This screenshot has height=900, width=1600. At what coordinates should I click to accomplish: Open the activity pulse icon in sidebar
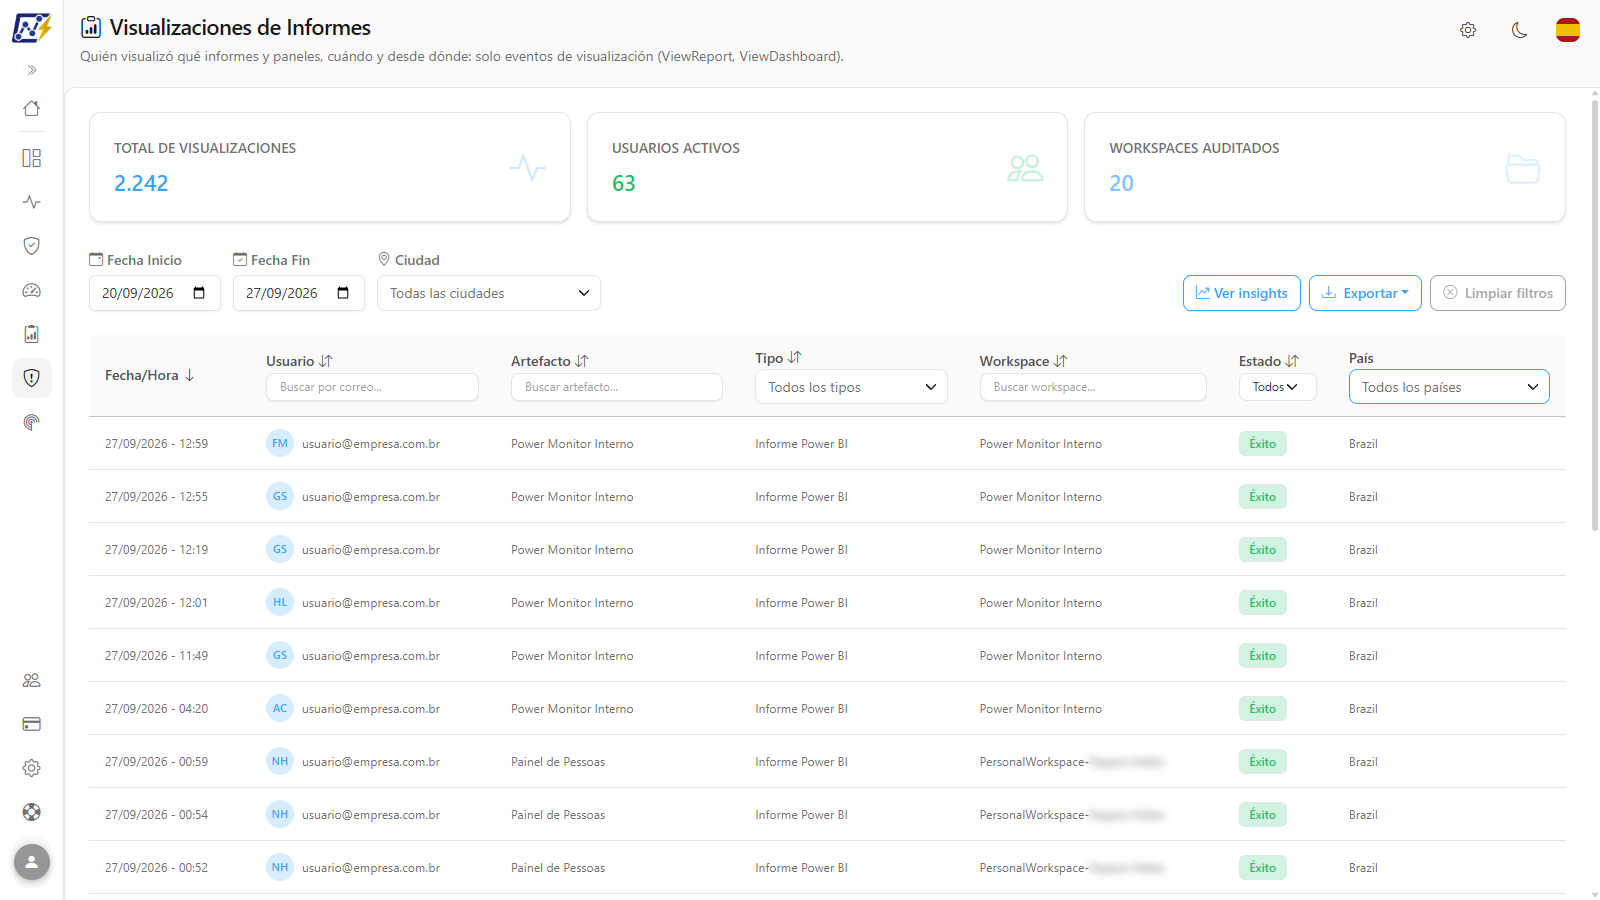32,202
